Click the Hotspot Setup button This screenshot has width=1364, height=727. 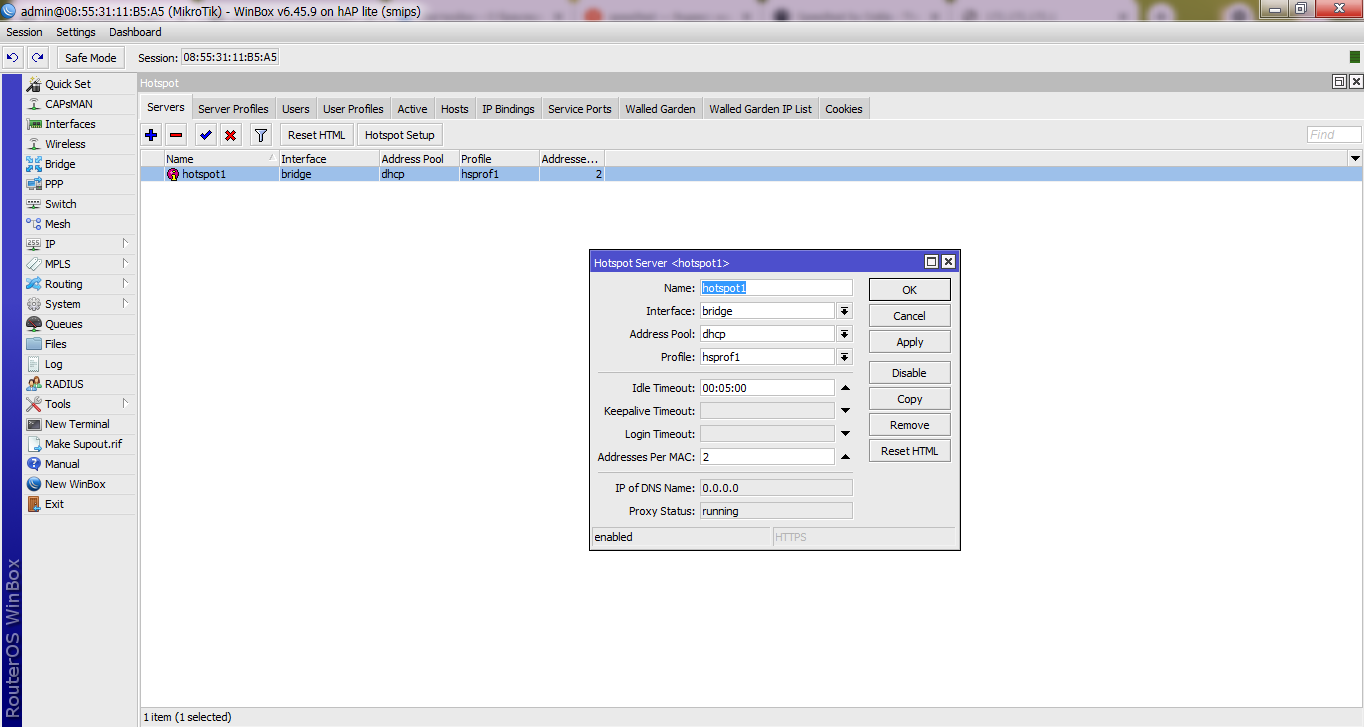click(x=399, y=135)
